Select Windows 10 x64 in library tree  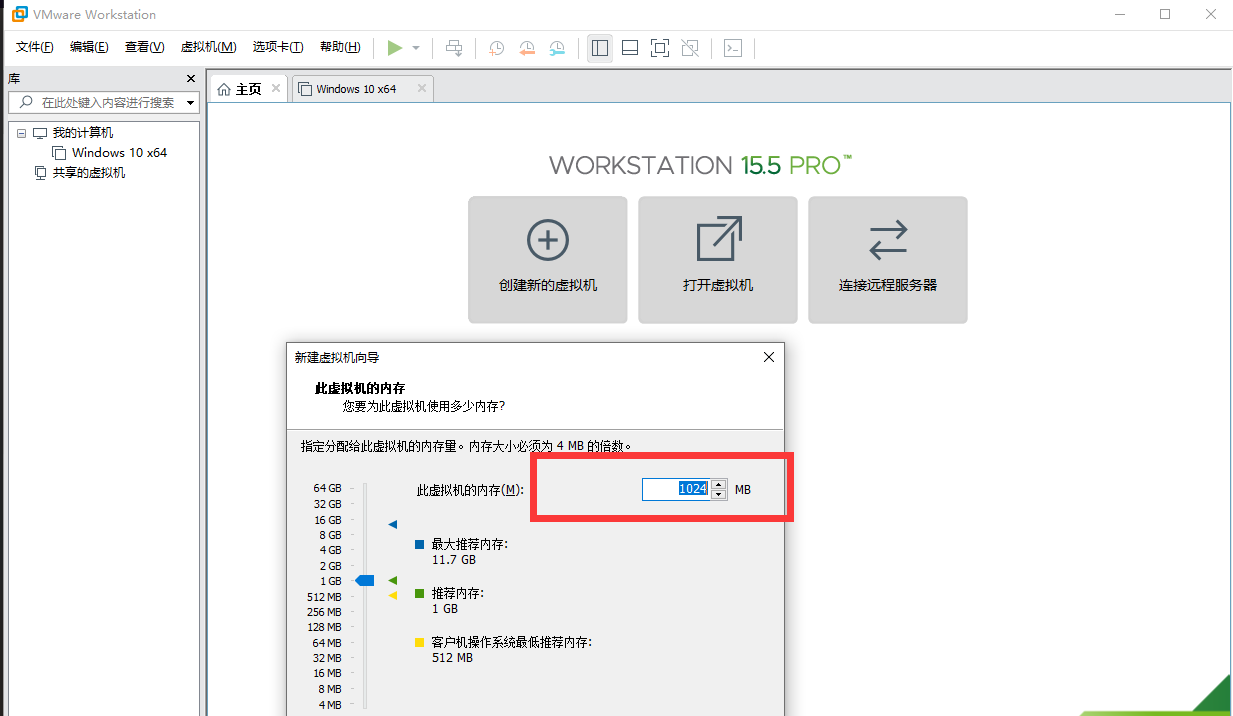coord(119,153)
